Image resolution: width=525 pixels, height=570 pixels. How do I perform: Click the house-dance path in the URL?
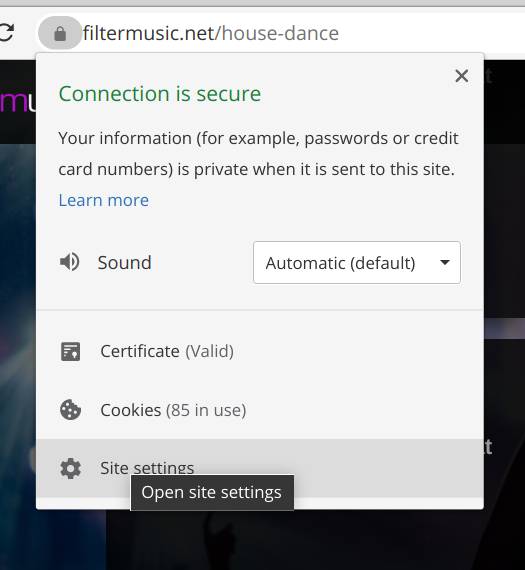(280, 33)
